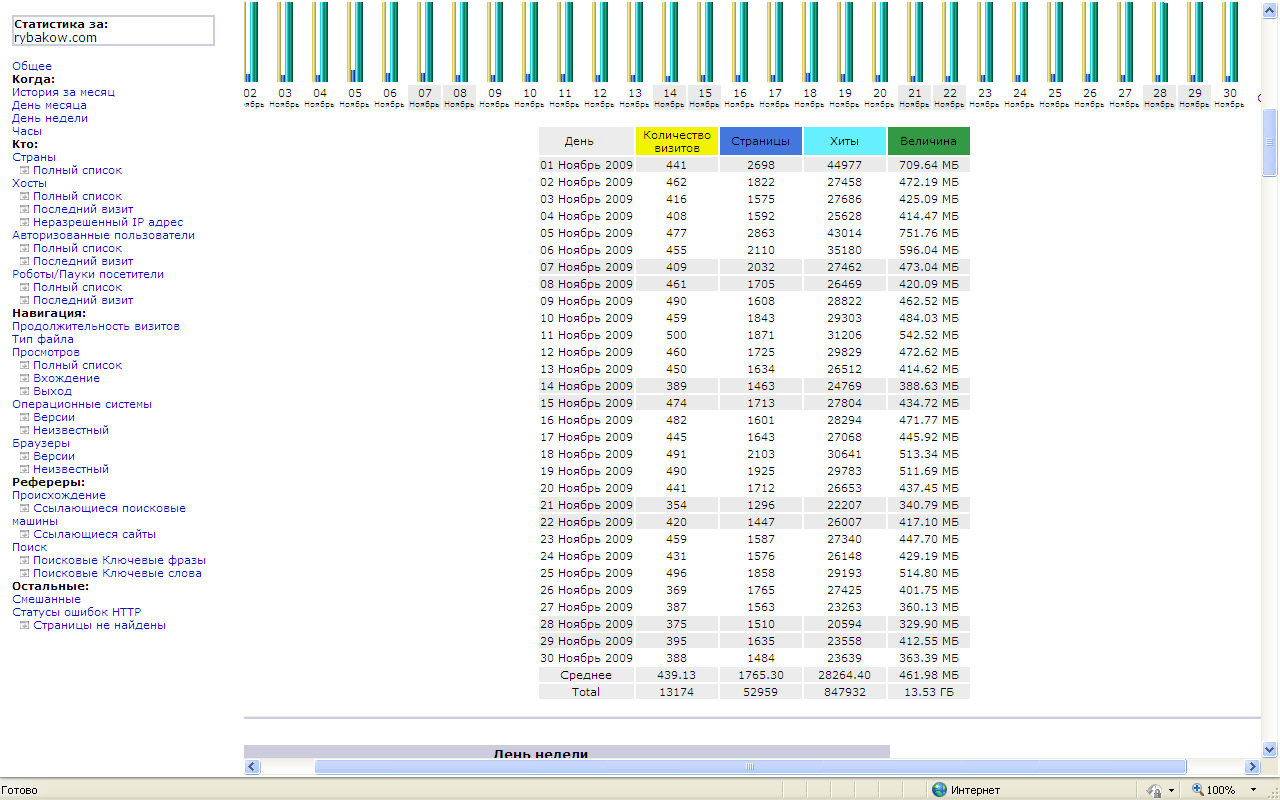This screenshot has height=800, width=1280.
Task: Click the Internet zone globe icon
Action: click(x=939, y=790)
